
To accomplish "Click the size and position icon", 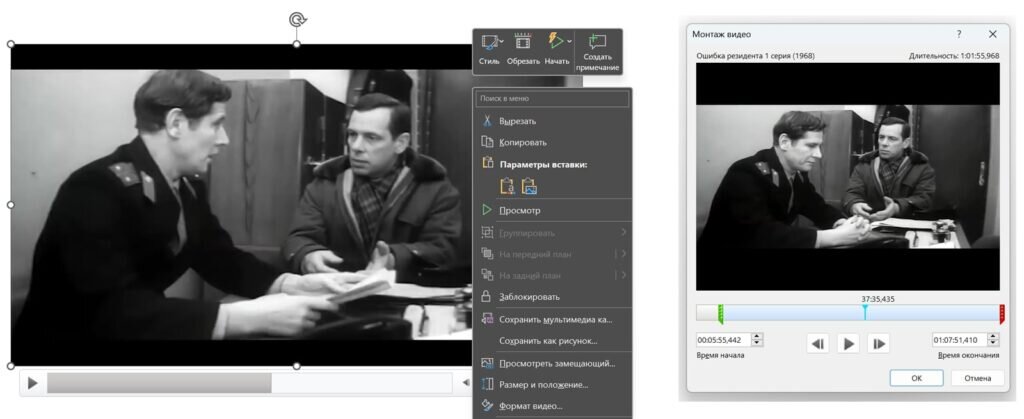I will pyautogui.click(x=487, y=384).
